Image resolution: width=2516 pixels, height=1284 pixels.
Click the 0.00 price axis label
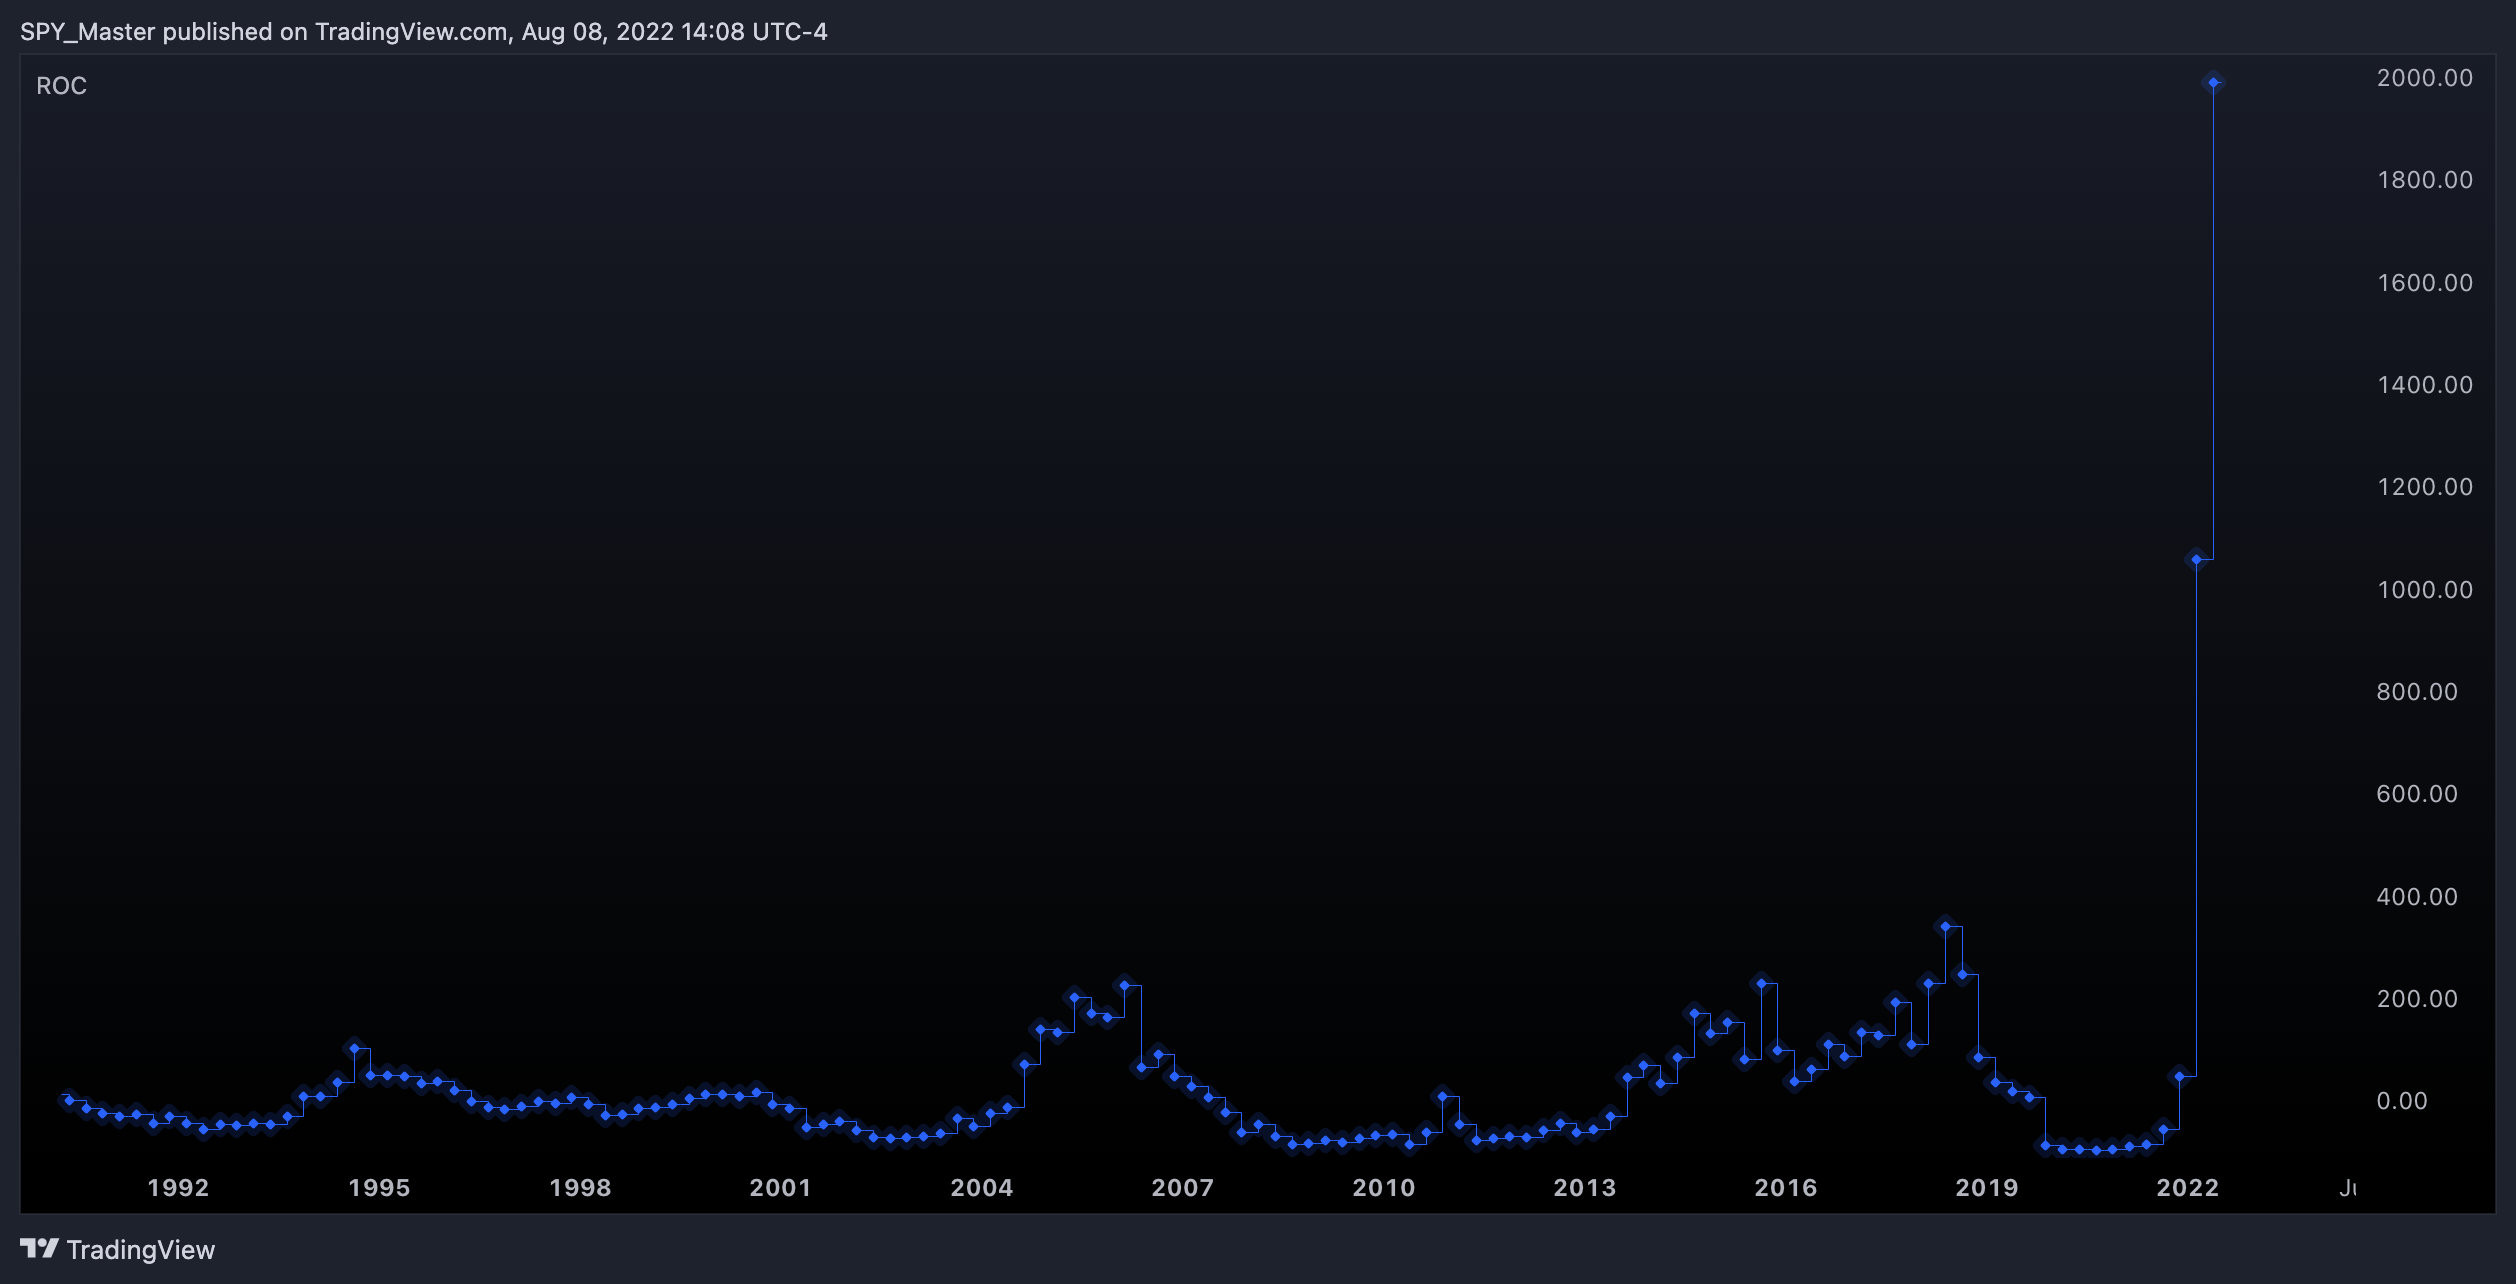pos(2402,1101)
